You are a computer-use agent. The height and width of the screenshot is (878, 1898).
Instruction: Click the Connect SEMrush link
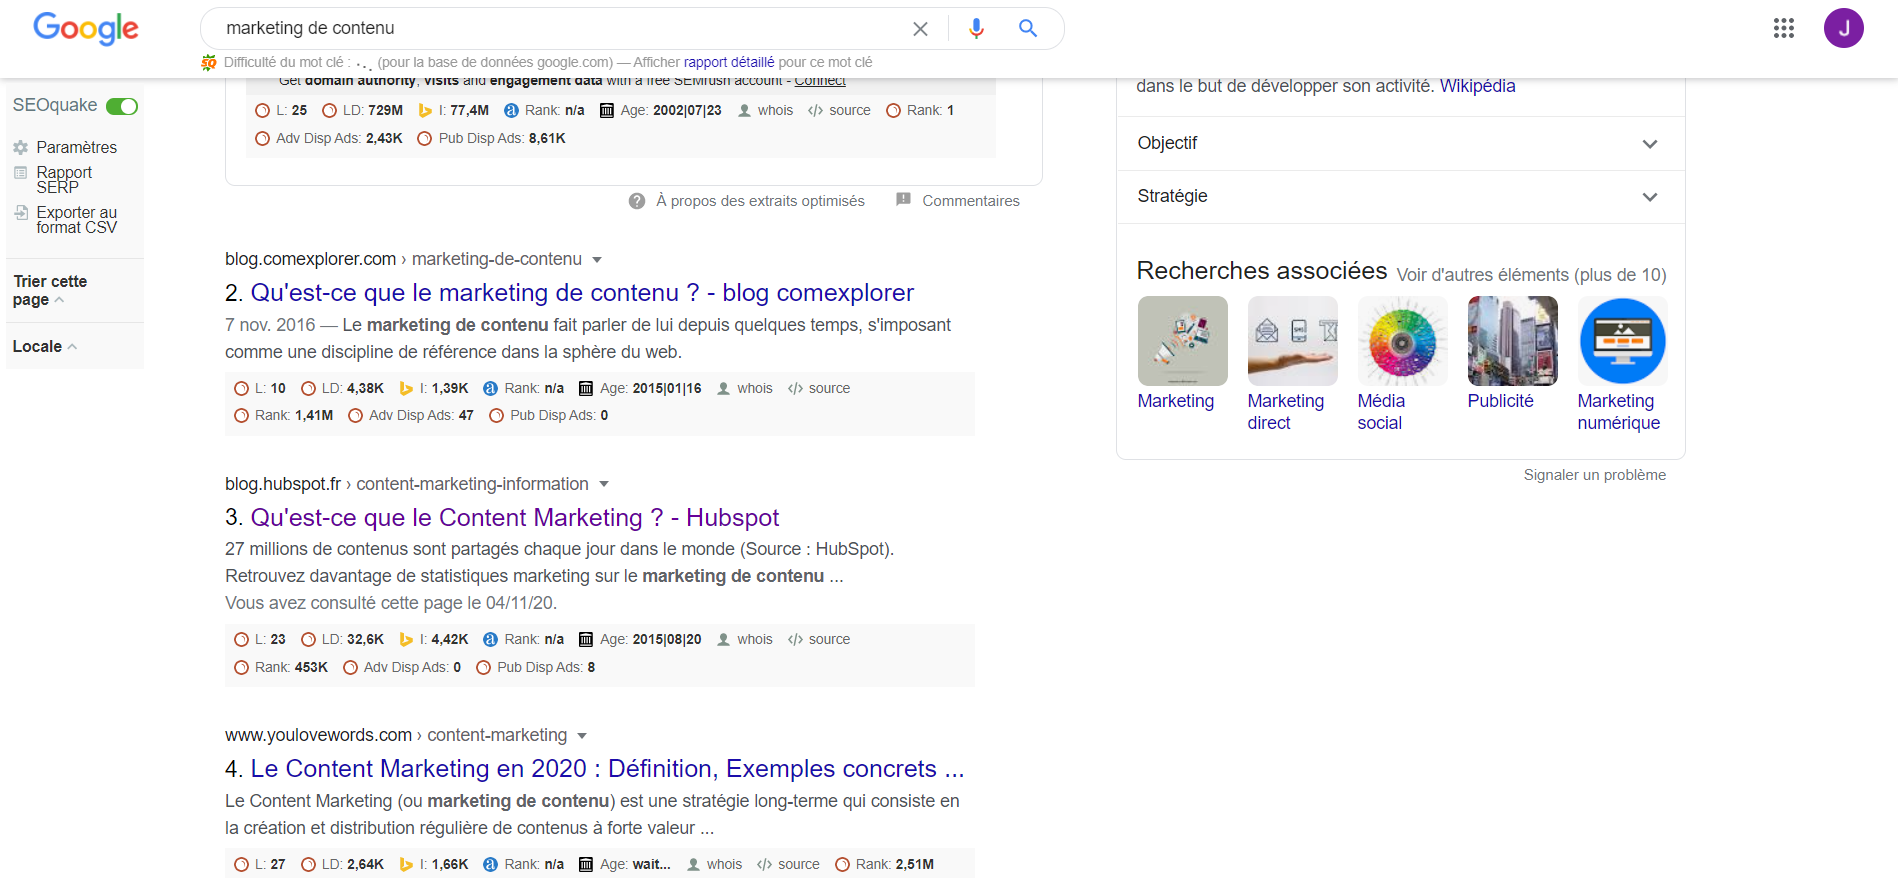[x=820, y=81]
